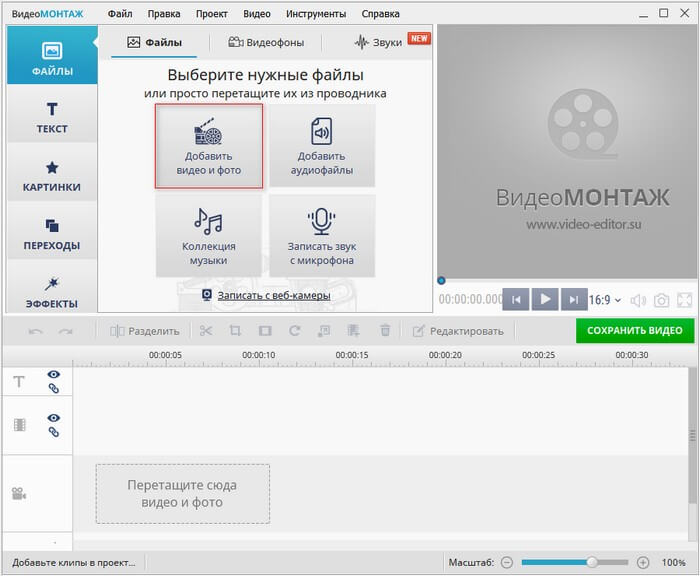Click the zoom out minus button
The height and width of the screenshot is (576, 700).
click(507, 563)
